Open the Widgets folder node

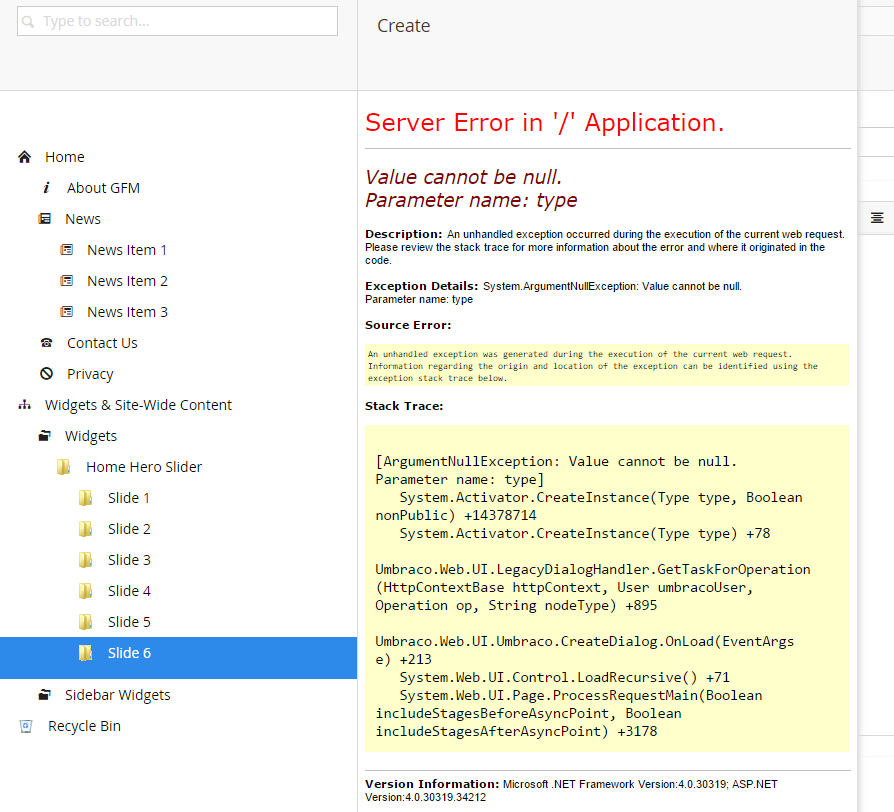point(91,436)
